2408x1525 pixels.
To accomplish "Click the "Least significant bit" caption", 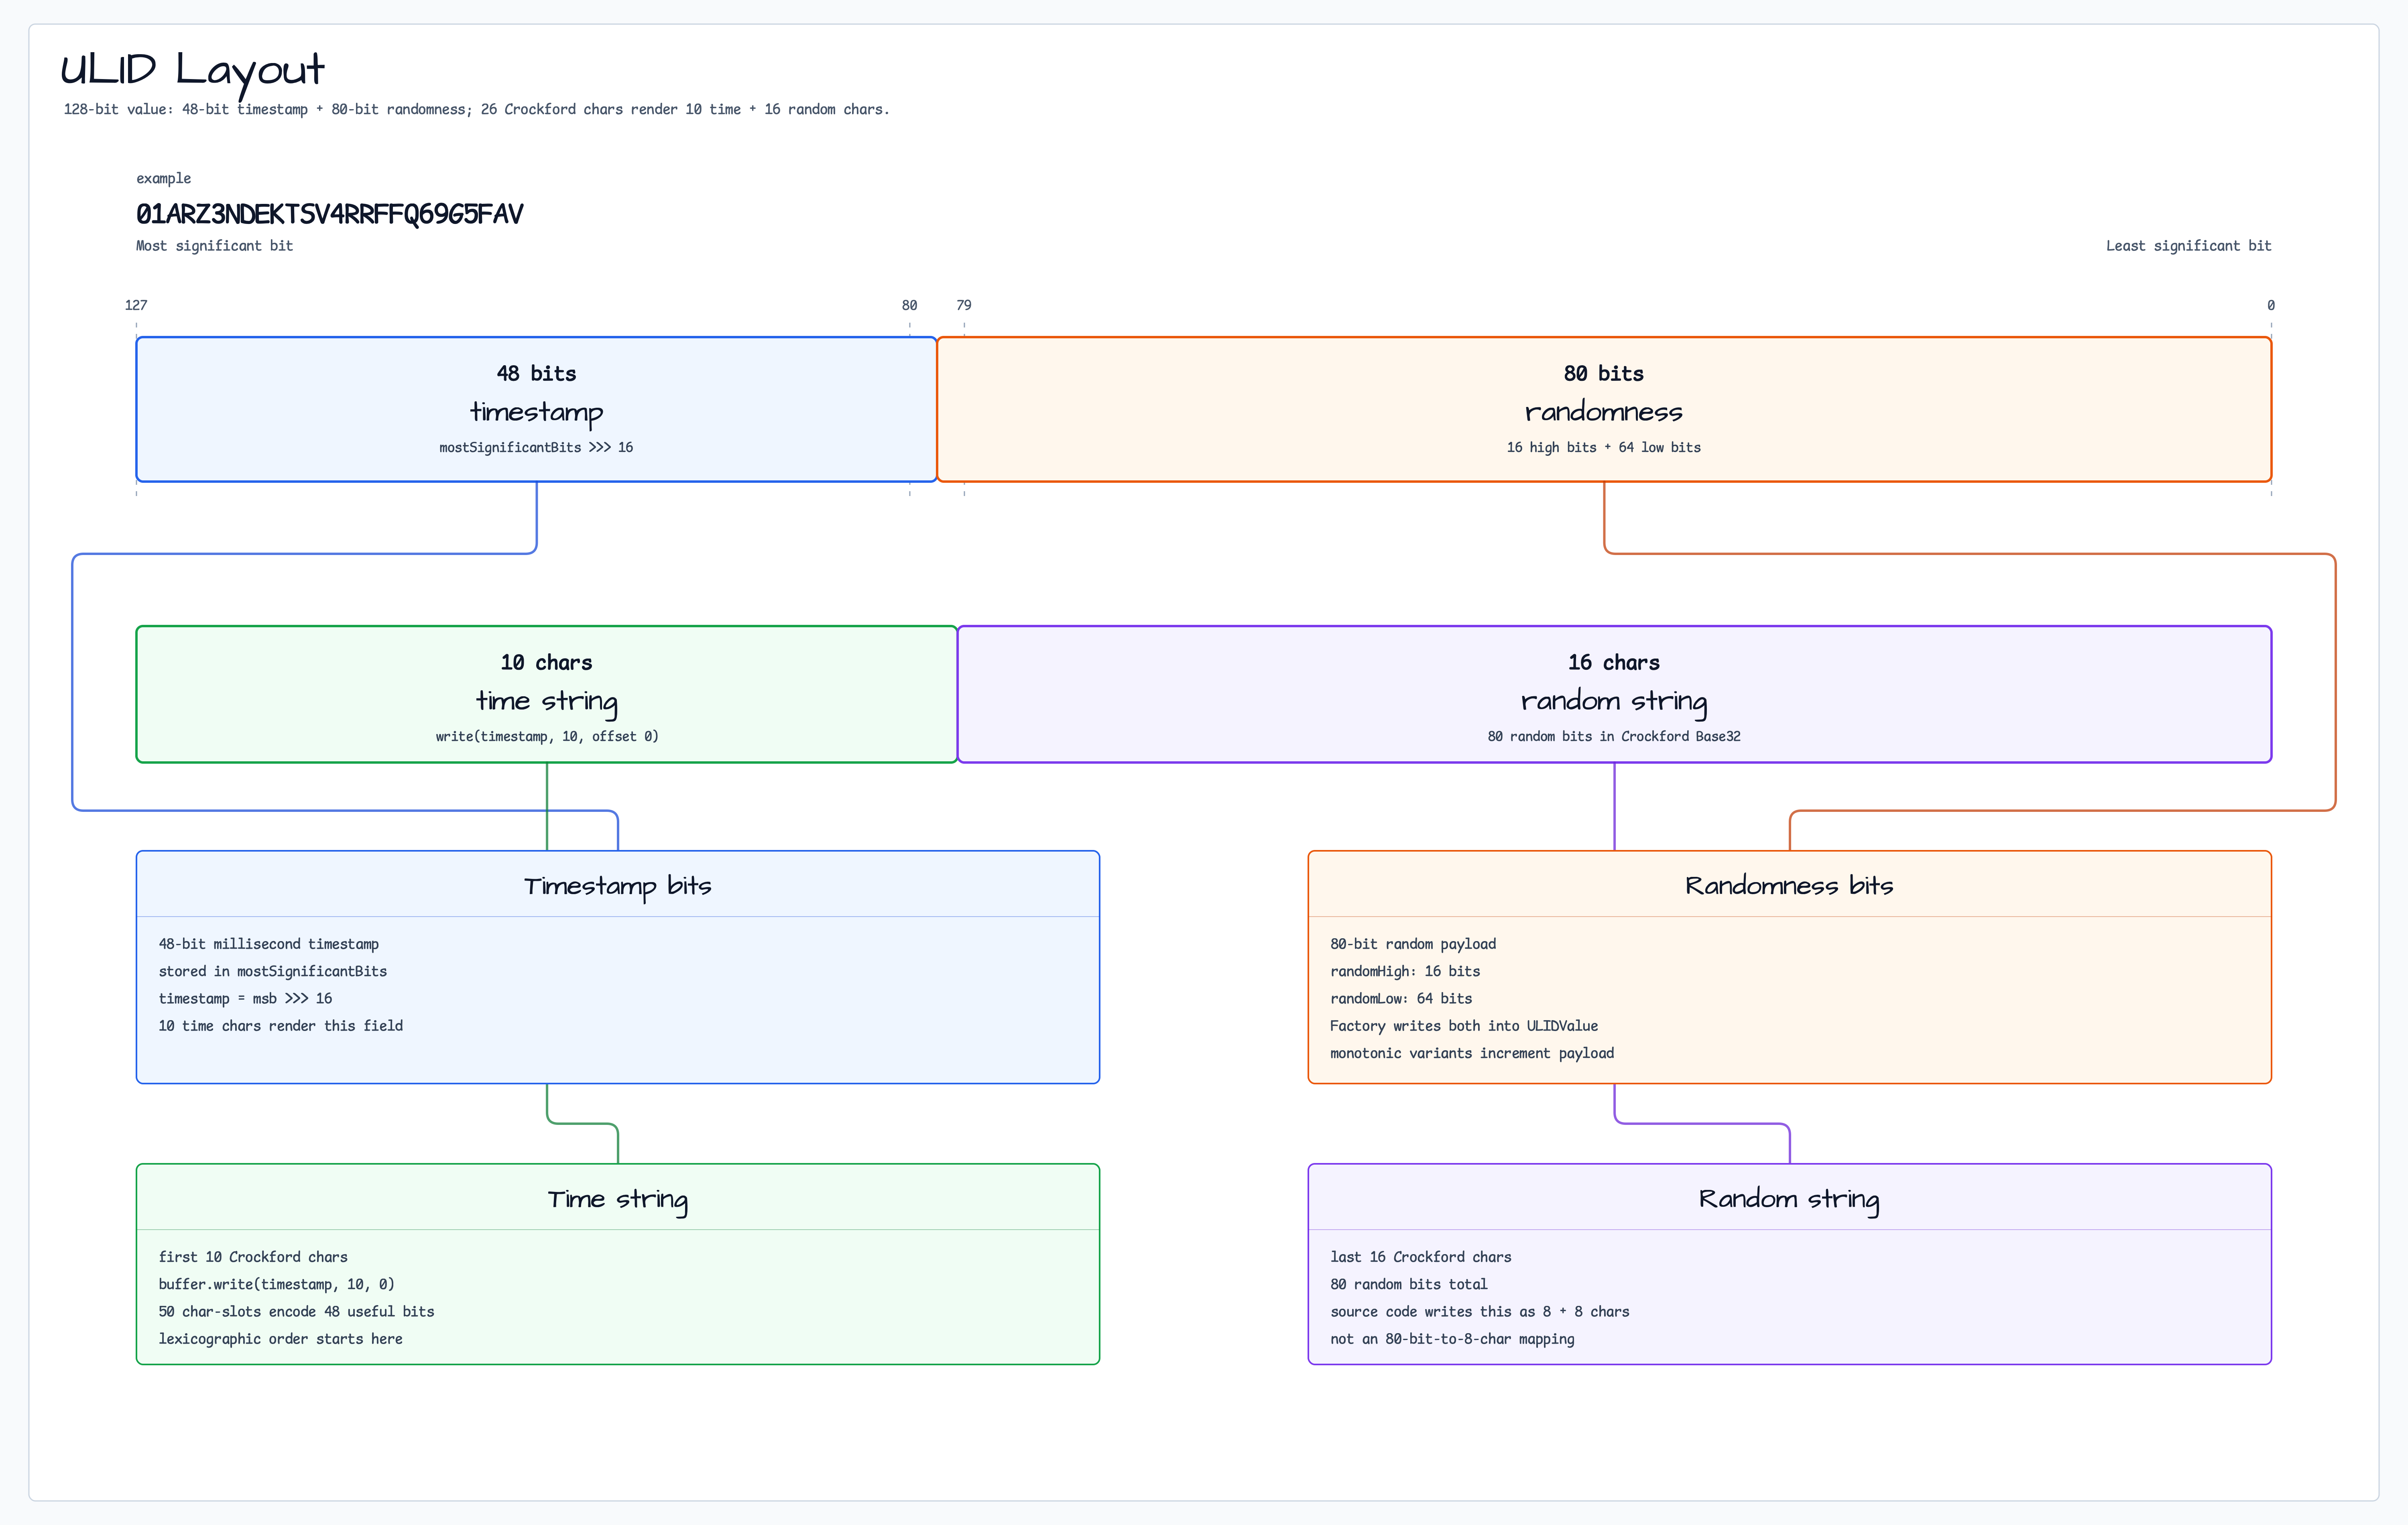I will (x=2188, y=246).
